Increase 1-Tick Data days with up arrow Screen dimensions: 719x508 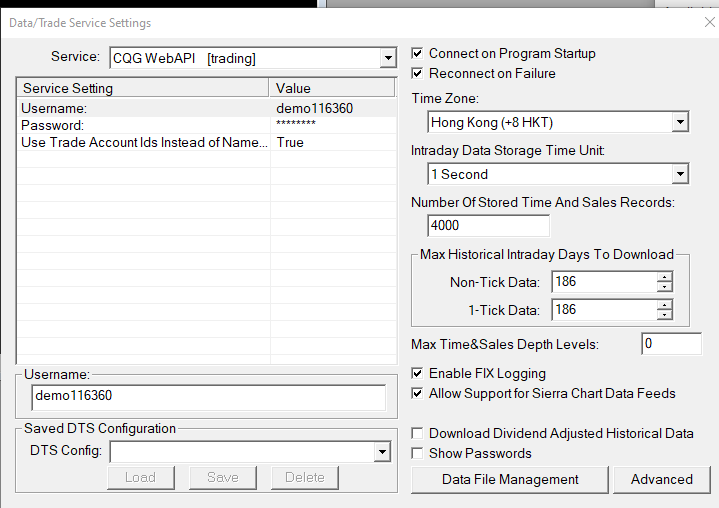[664, 304]
